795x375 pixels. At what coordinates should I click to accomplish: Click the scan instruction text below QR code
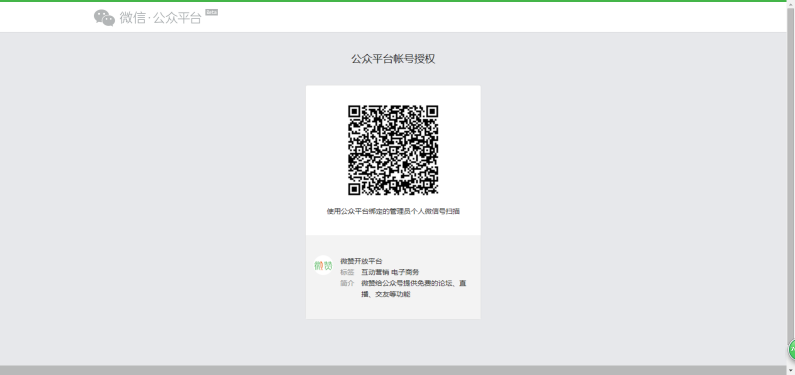coord(393,211)
